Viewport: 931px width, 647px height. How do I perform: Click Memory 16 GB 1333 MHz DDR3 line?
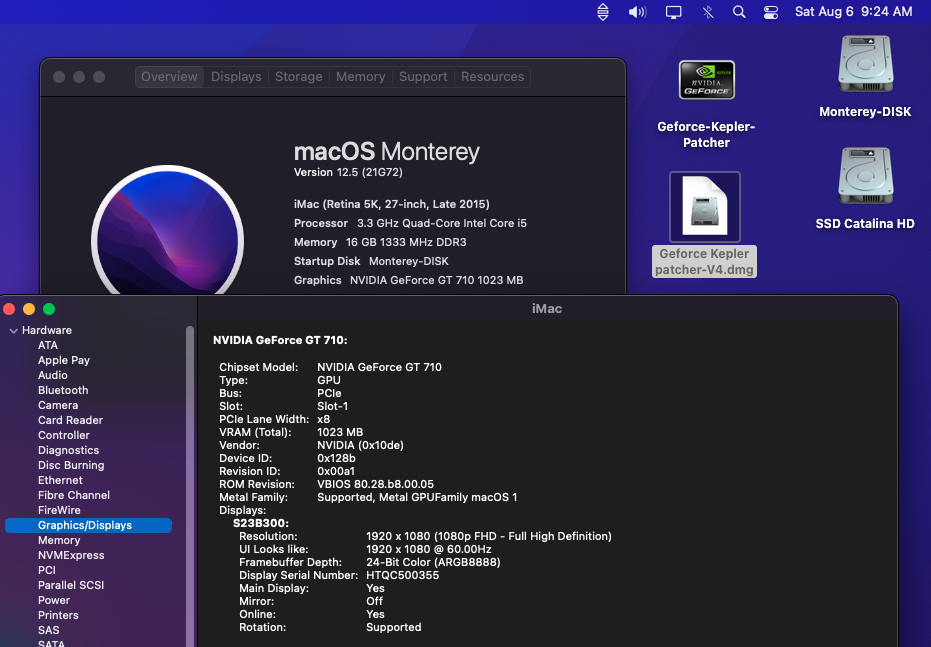coord(380,242)
